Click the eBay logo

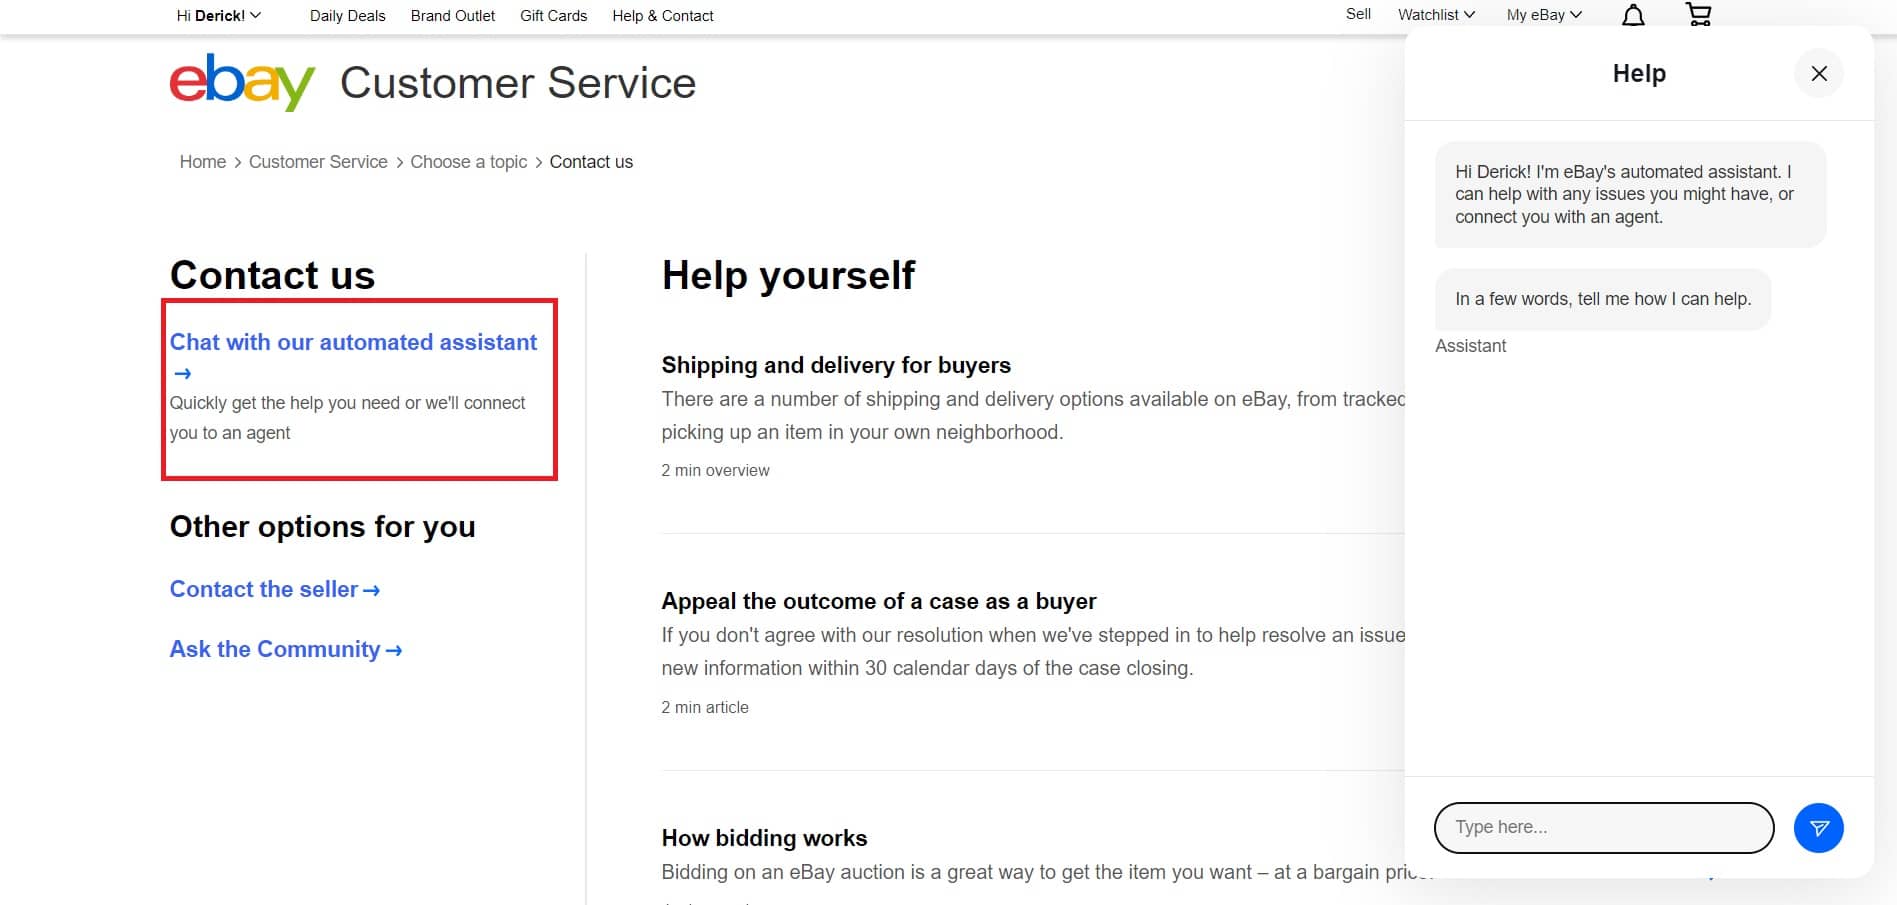pyautogui.click(x=242, y=82)
